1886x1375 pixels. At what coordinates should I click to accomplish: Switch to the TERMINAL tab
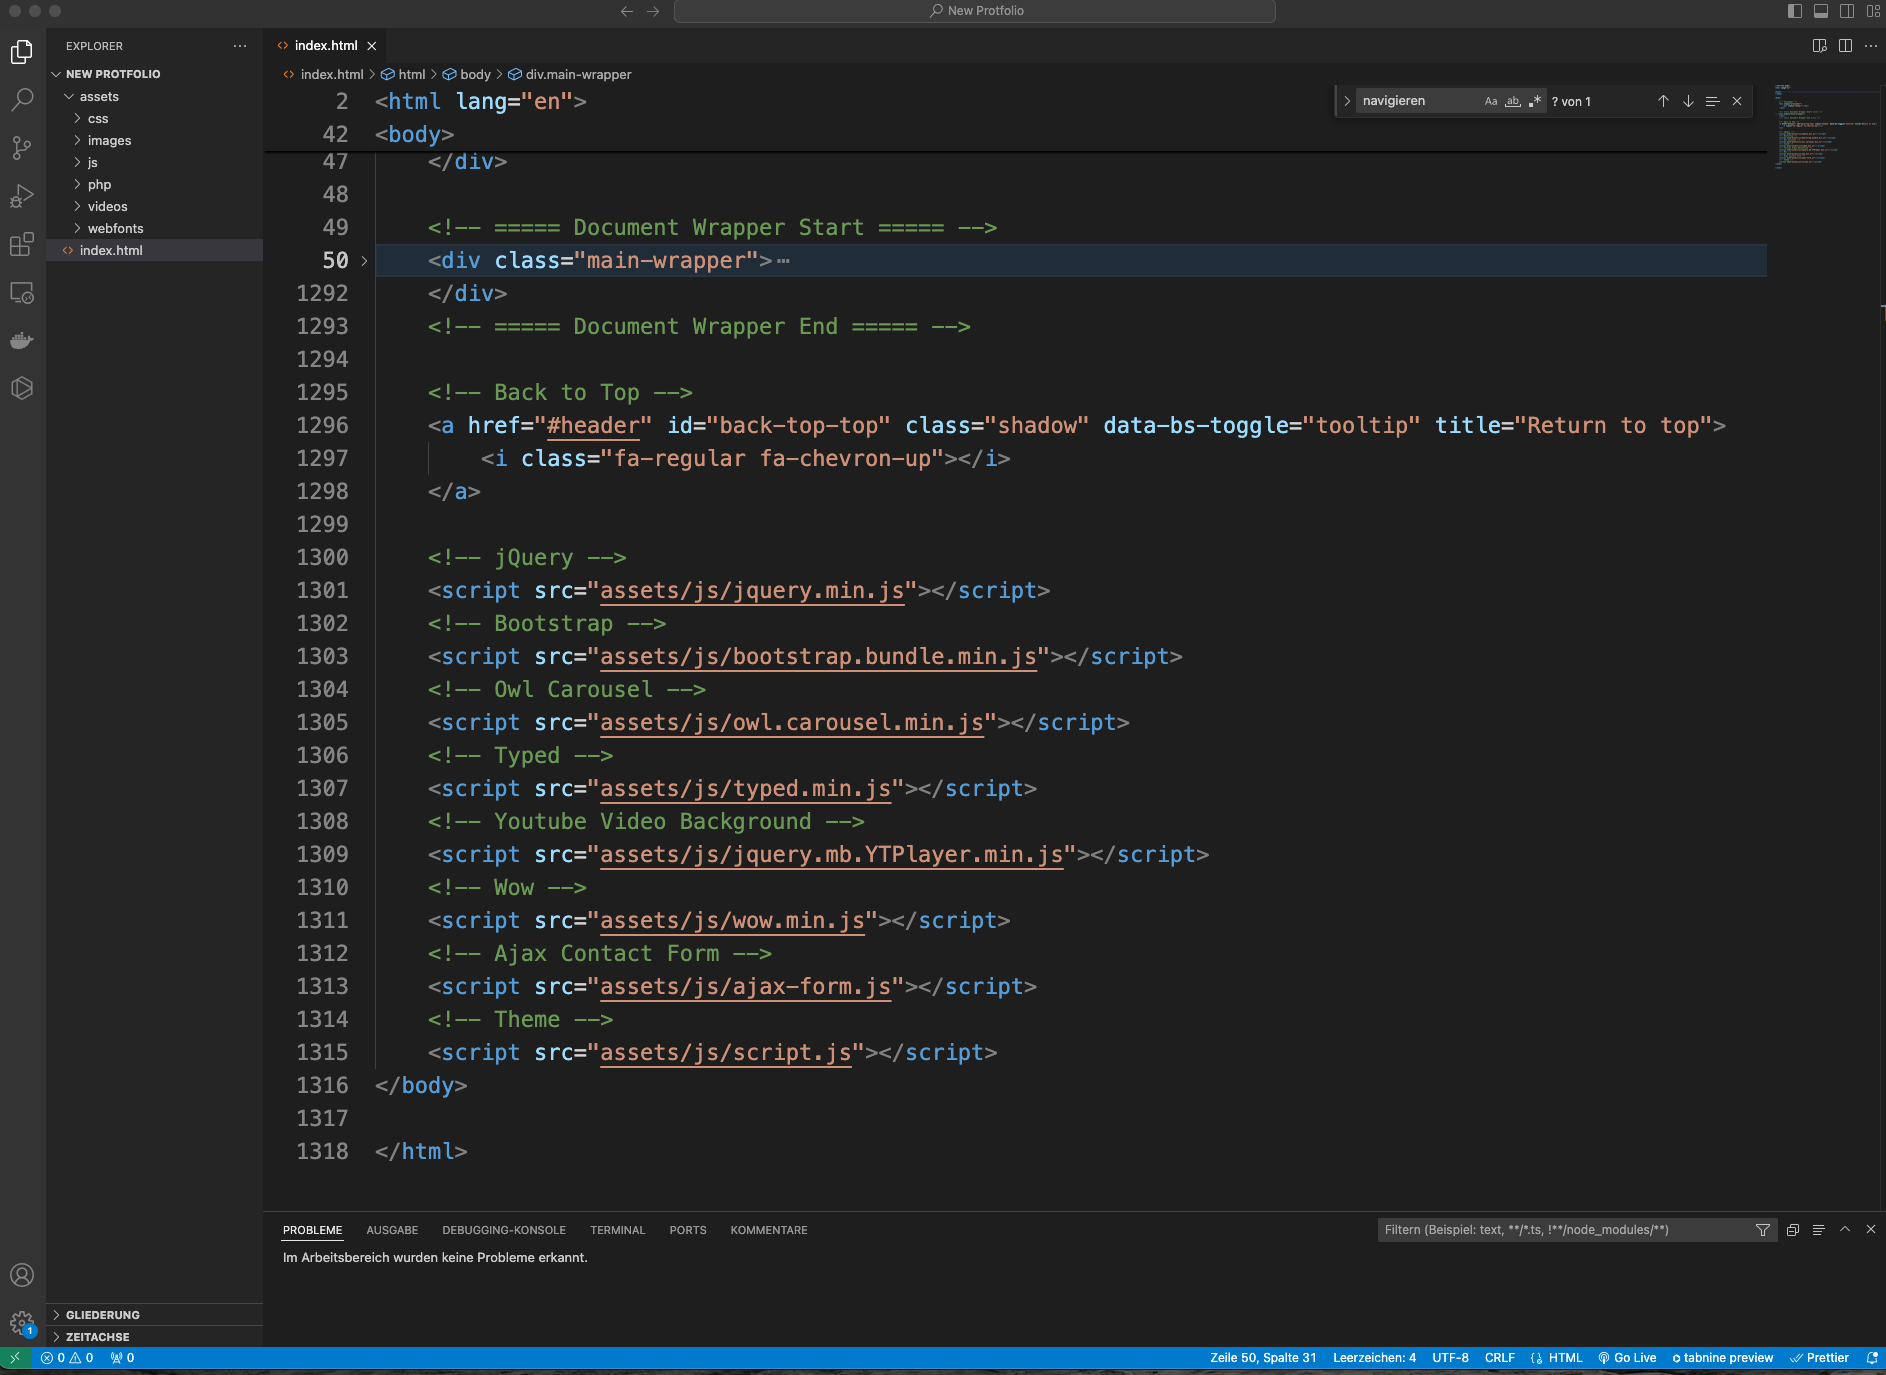pyautogui.click(x=617, y=1230)
